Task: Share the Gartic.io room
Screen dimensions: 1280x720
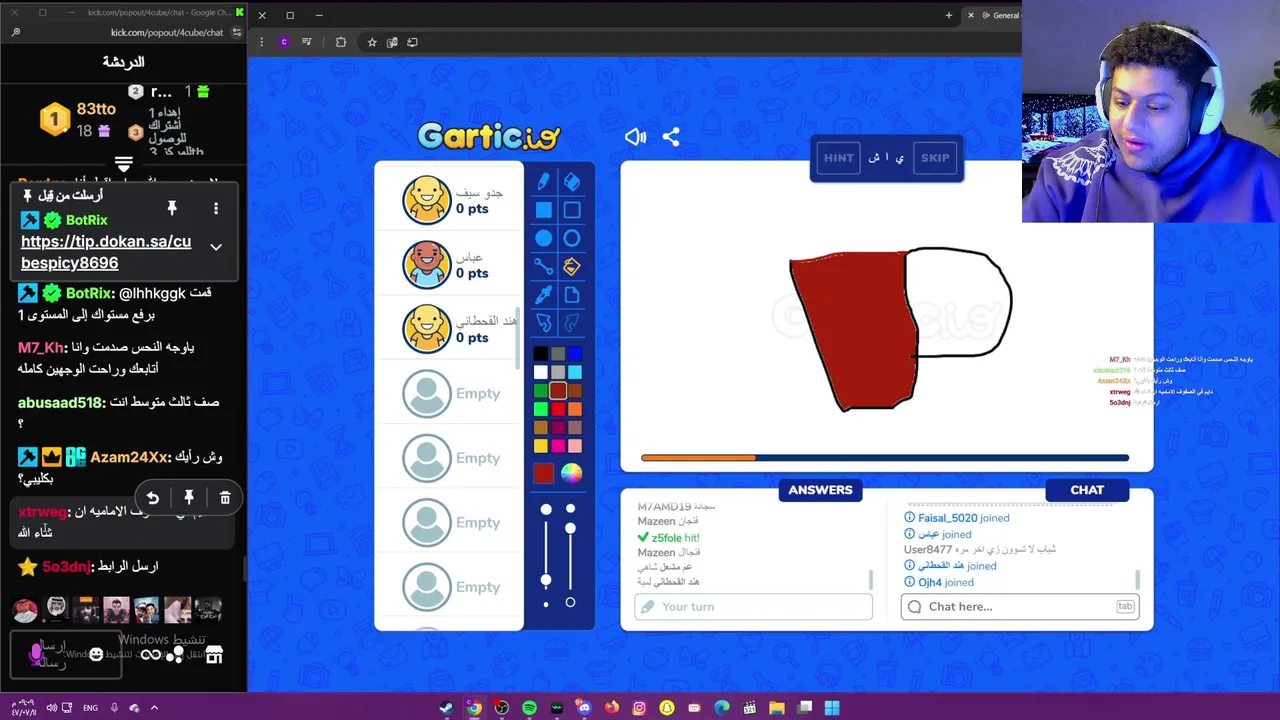Action: click(x=671, y=137)
